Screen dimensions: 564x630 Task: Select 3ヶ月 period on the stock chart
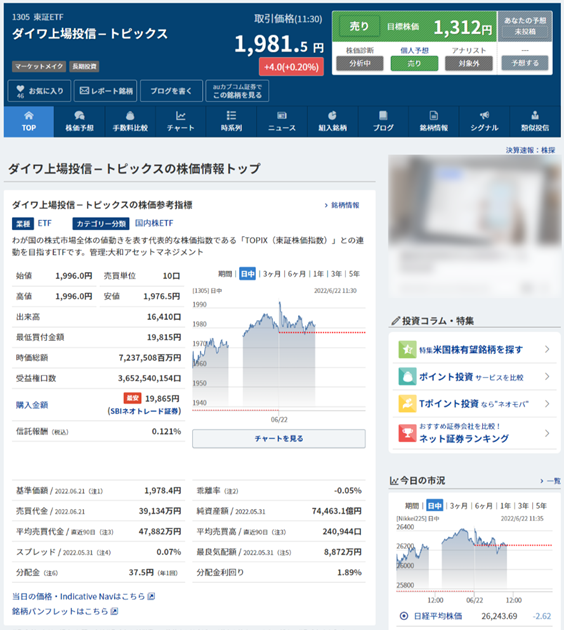click(272, 274)
